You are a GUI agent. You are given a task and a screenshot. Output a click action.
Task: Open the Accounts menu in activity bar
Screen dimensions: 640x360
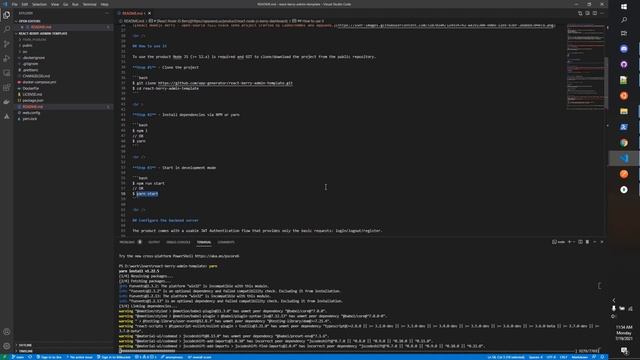pos(7,332)
